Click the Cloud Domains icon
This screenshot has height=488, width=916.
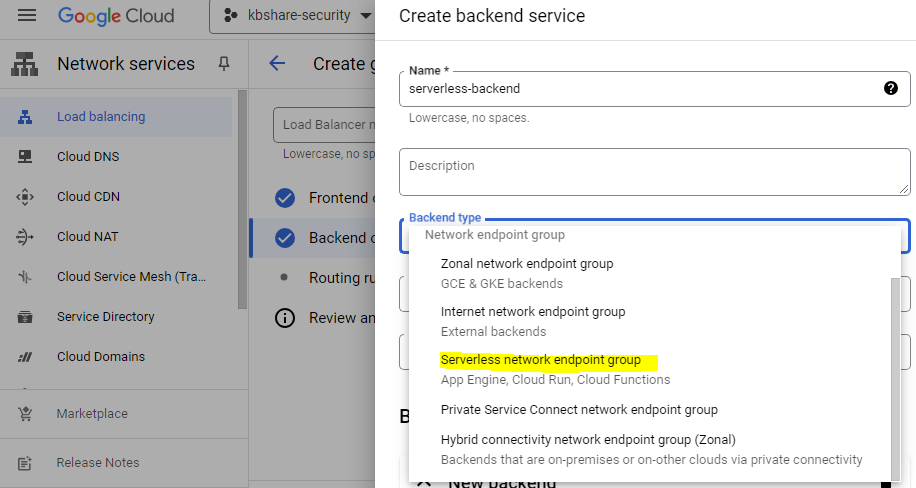(25, 357)
